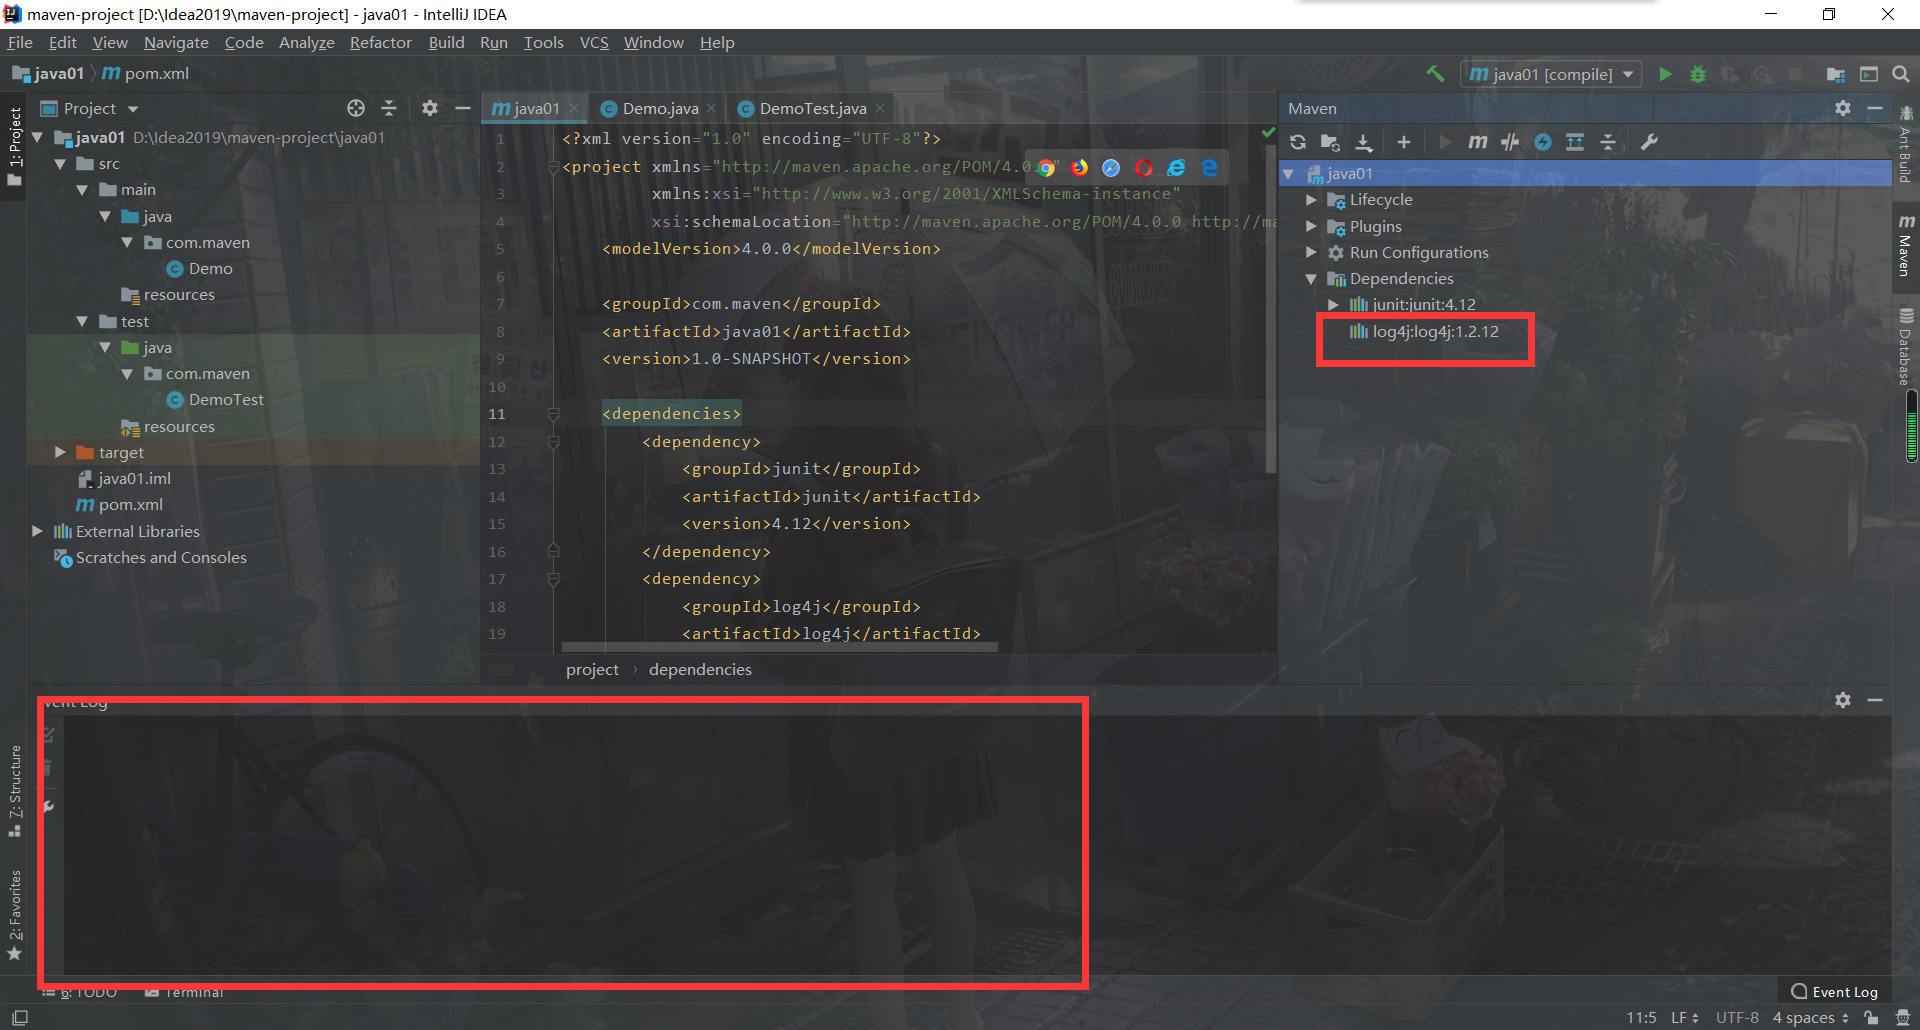Image resolution: width=1920 pixels, height=1030 pixels.
Task: Open Event Log panel gear options
Action: (x=1843, y=700)
